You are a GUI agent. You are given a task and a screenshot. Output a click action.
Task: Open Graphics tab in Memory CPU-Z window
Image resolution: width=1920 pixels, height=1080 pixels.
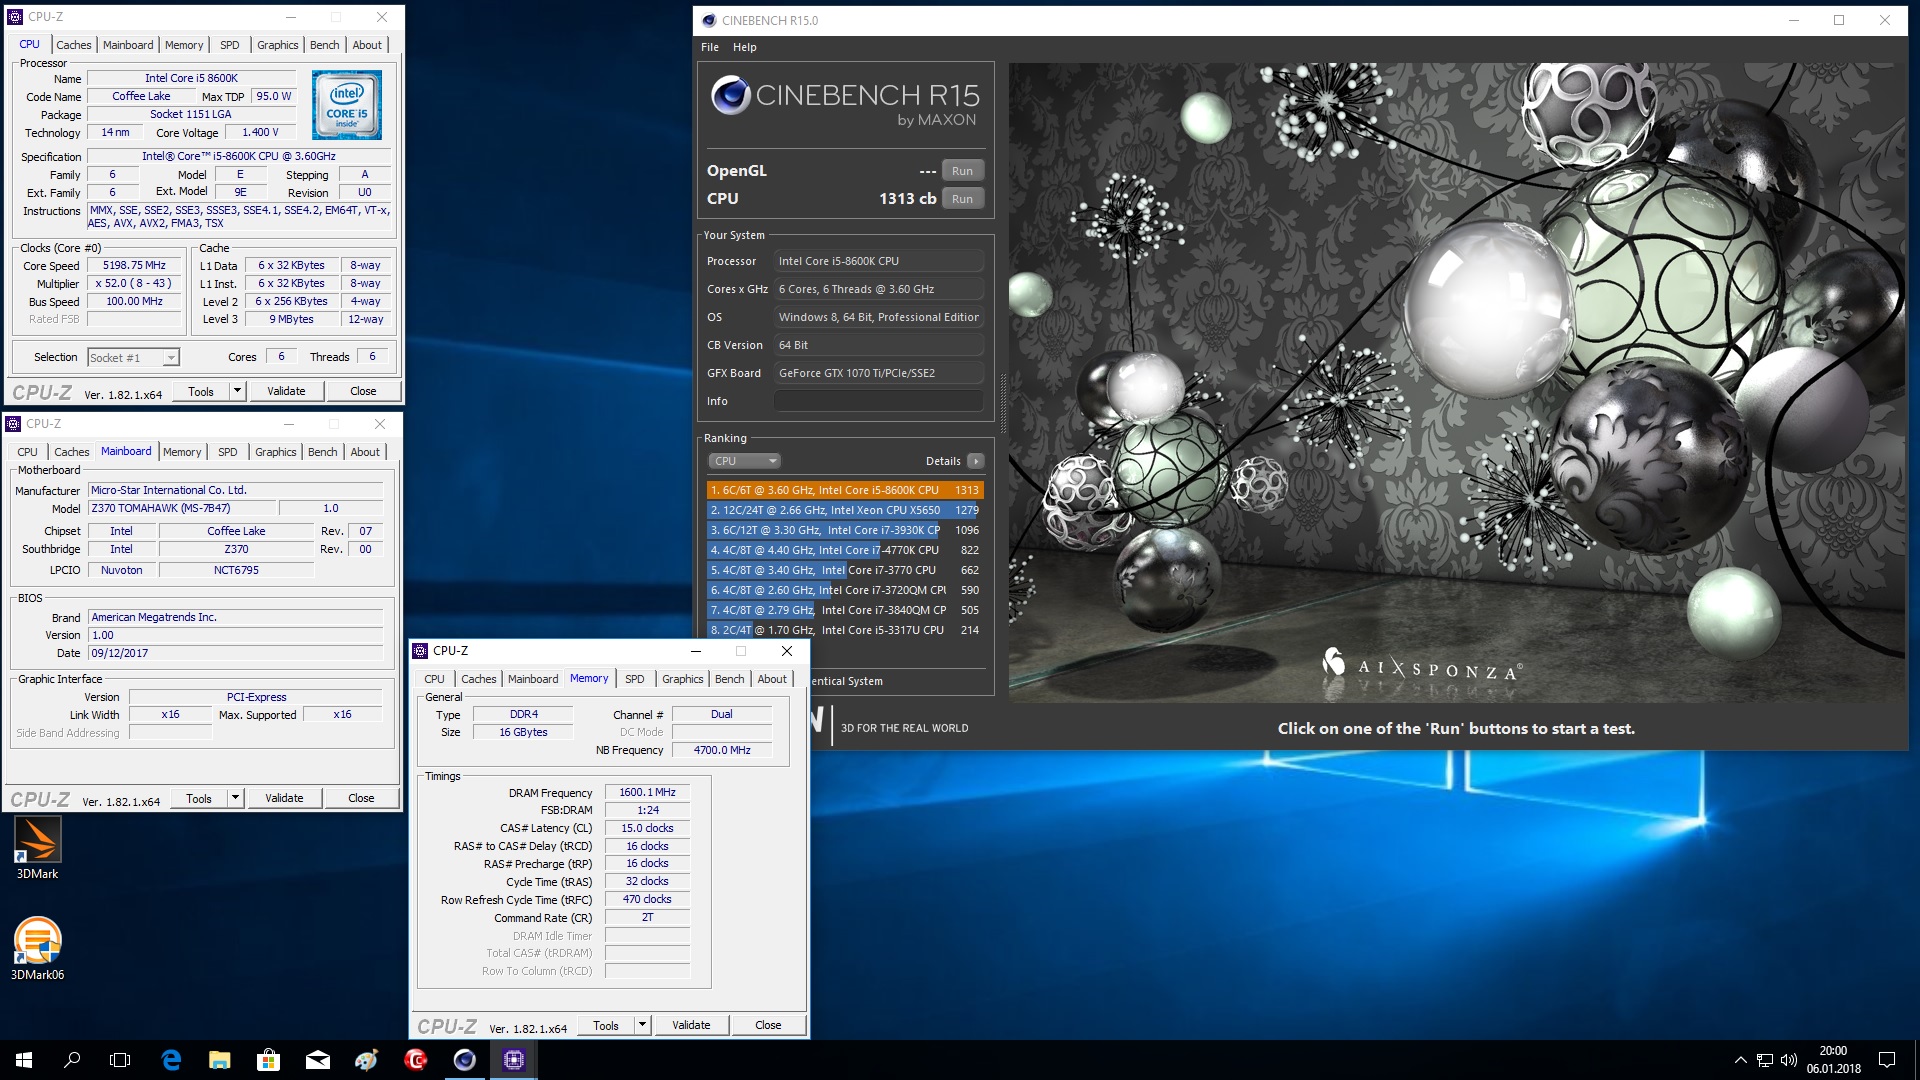[x=682, y=679]
